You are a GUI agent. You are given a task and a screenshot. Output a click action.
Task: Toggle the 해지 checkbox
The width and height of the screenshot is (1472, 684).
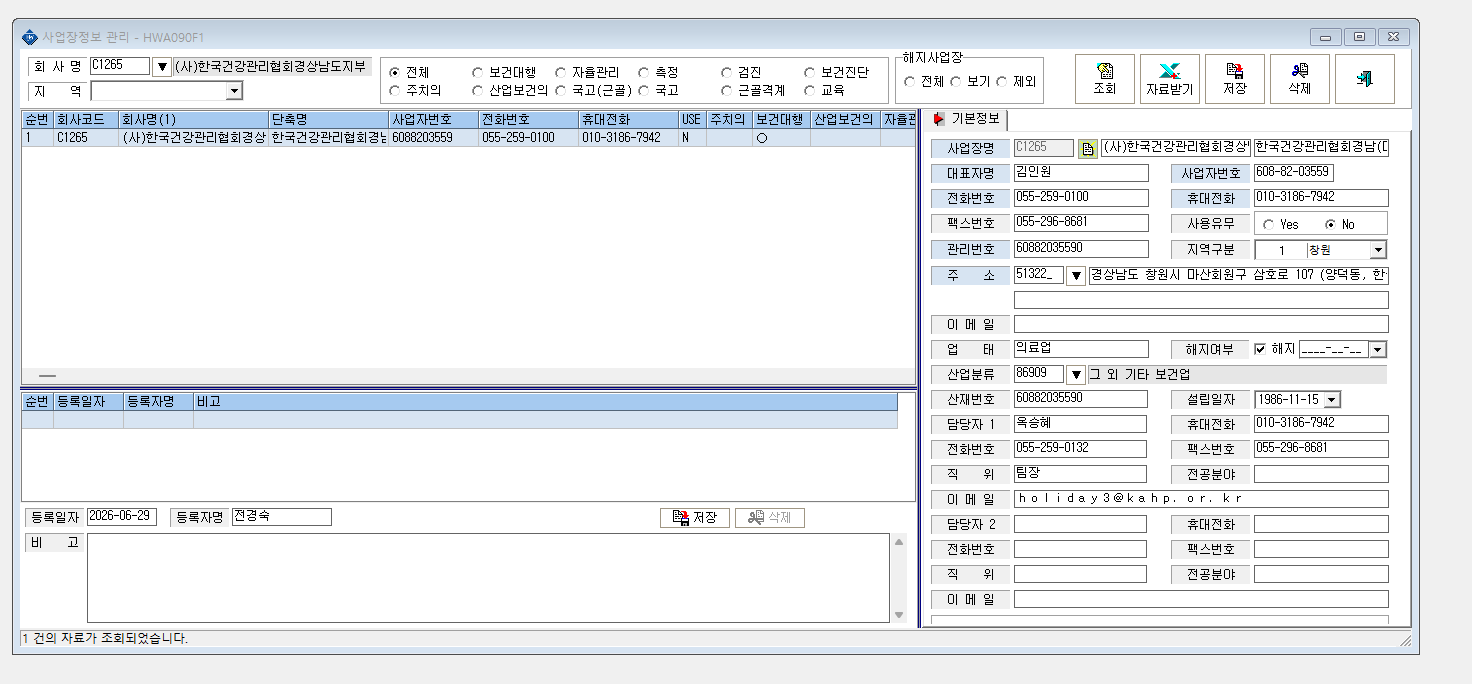tap(1260, 349)
